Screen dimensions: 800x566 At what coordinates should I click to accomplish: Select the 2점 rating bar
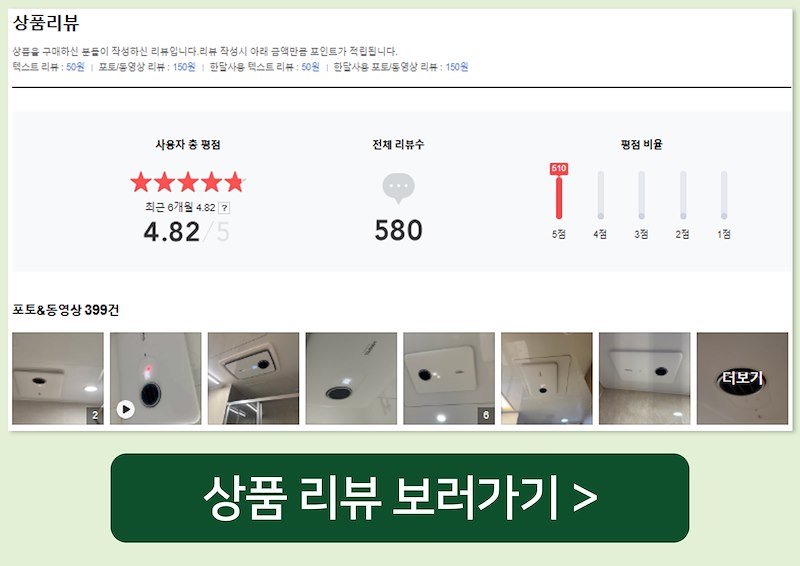pos(683,195)
